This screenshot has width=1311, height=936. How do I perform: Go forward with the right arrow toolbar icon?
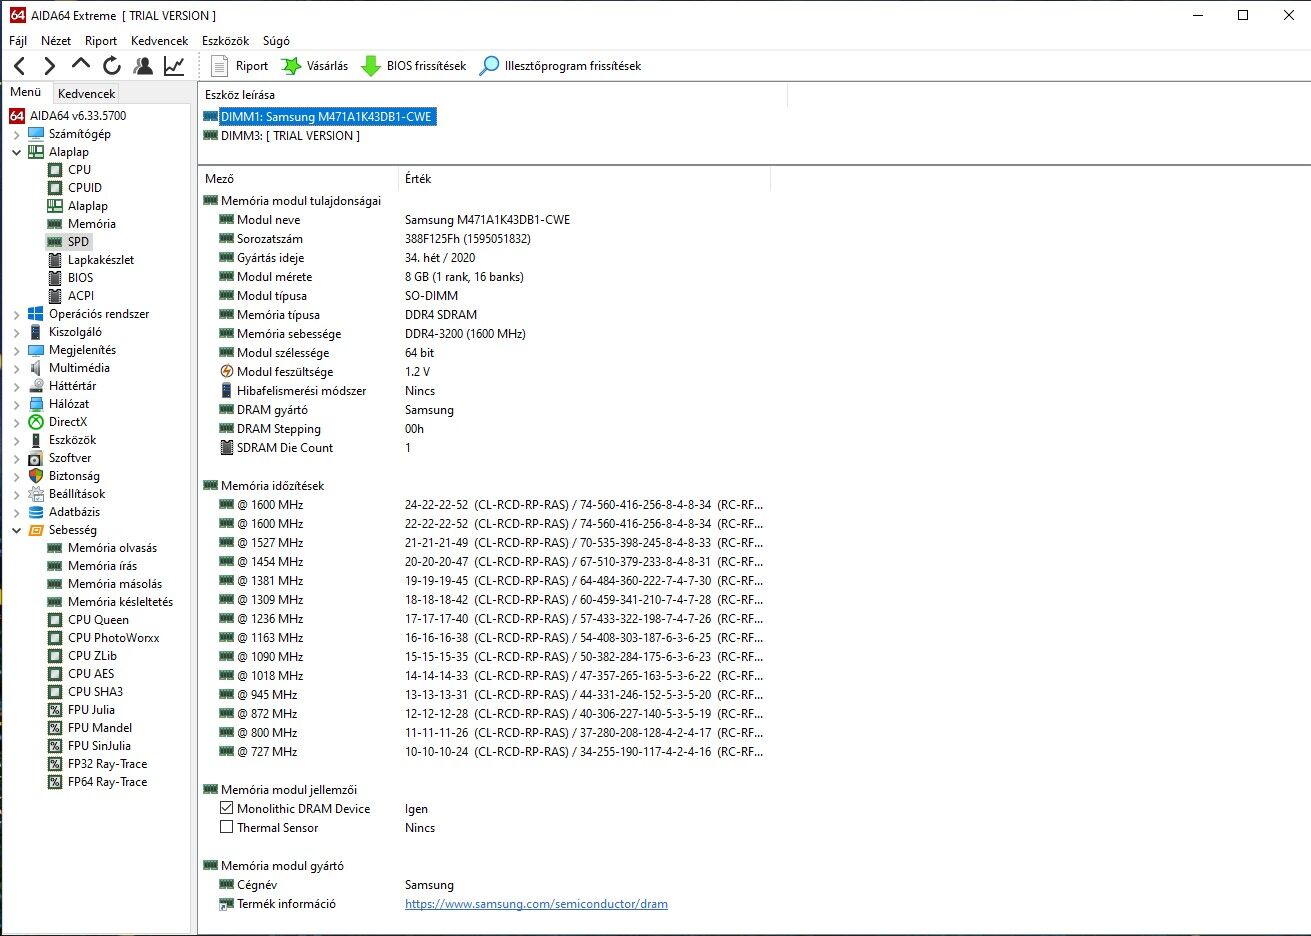50,66
